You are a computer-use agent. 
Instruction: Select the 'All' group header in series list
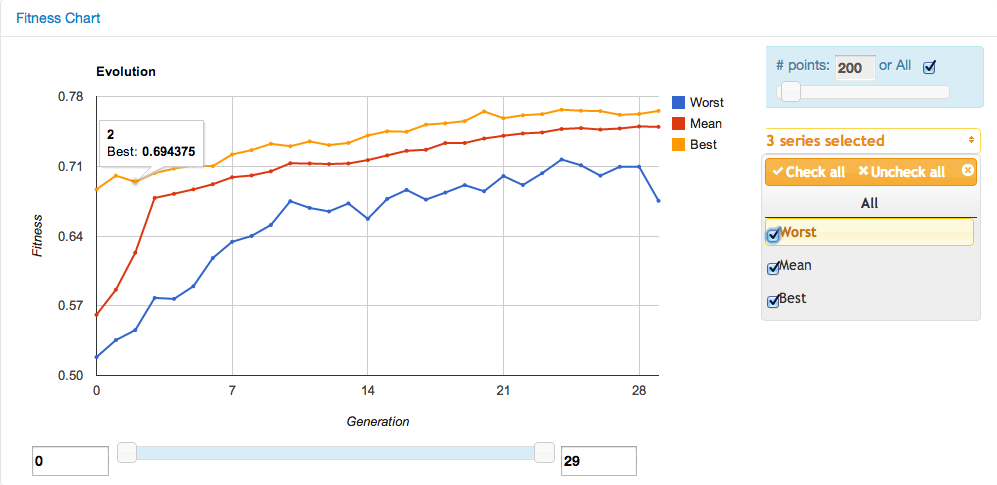869,203
